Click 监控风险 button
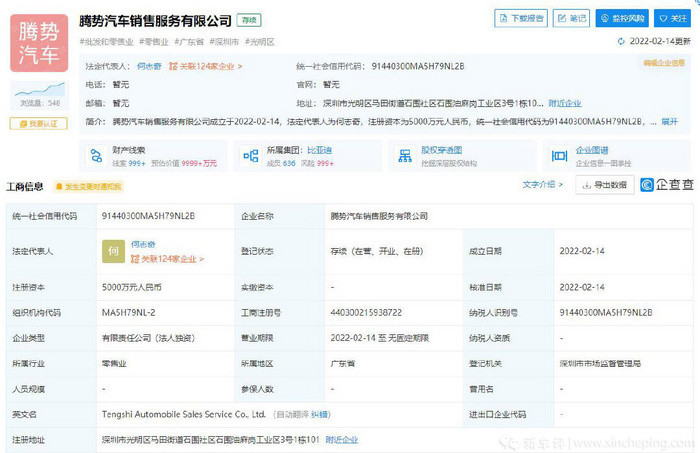 coord(622,18)
